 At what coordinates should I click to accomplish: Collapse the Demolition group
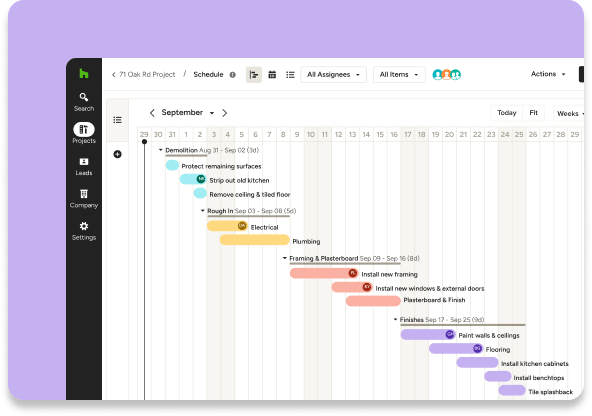160,150
